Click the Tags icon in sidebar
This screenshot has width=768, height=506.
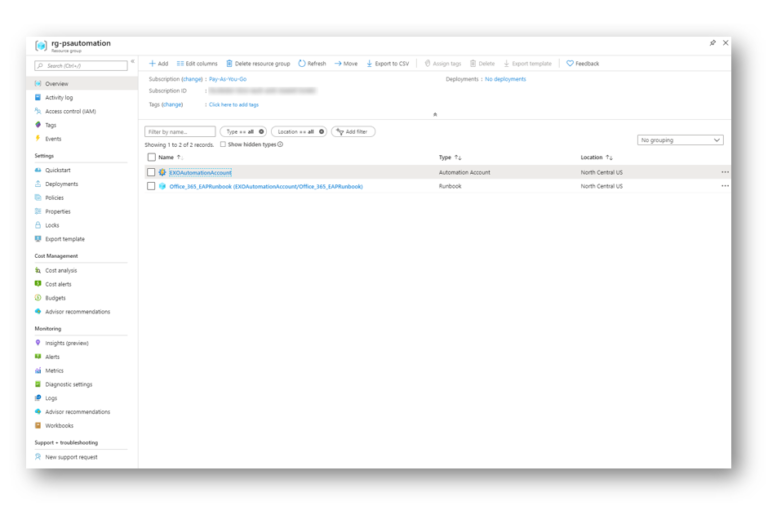(x=38, y=125)
